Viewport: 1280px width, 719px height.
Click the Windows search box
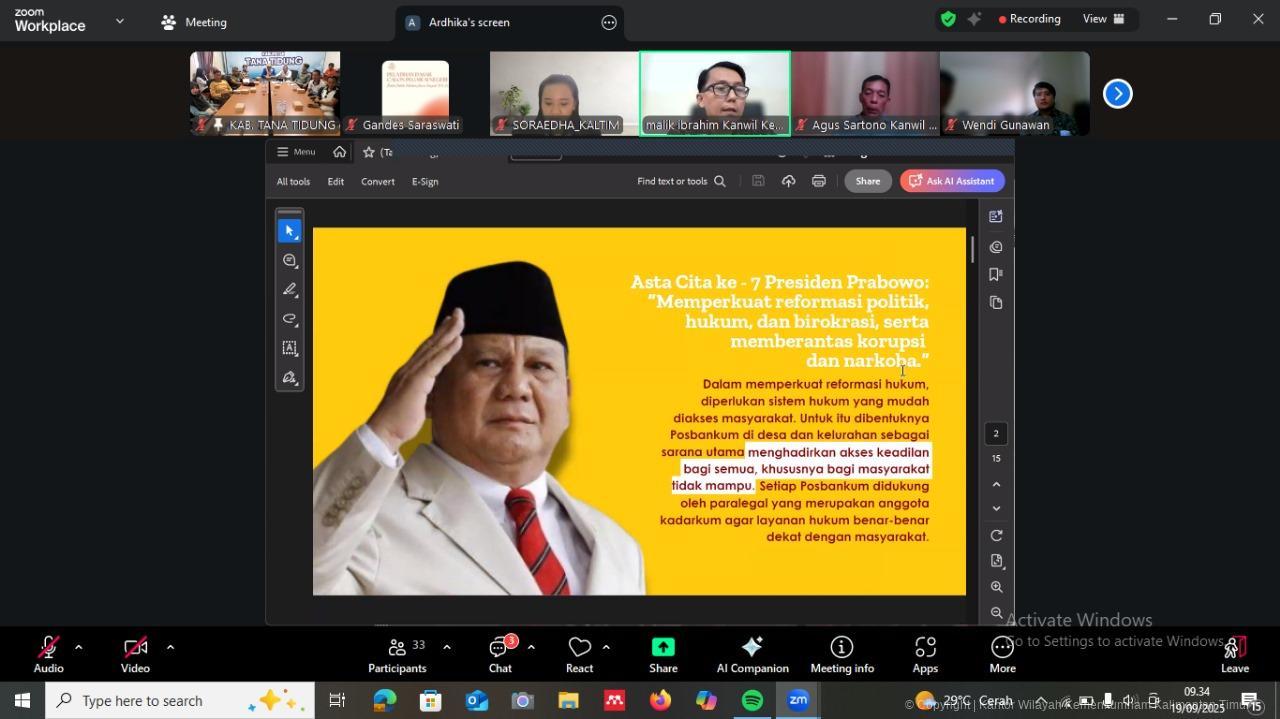coord(180,700)
